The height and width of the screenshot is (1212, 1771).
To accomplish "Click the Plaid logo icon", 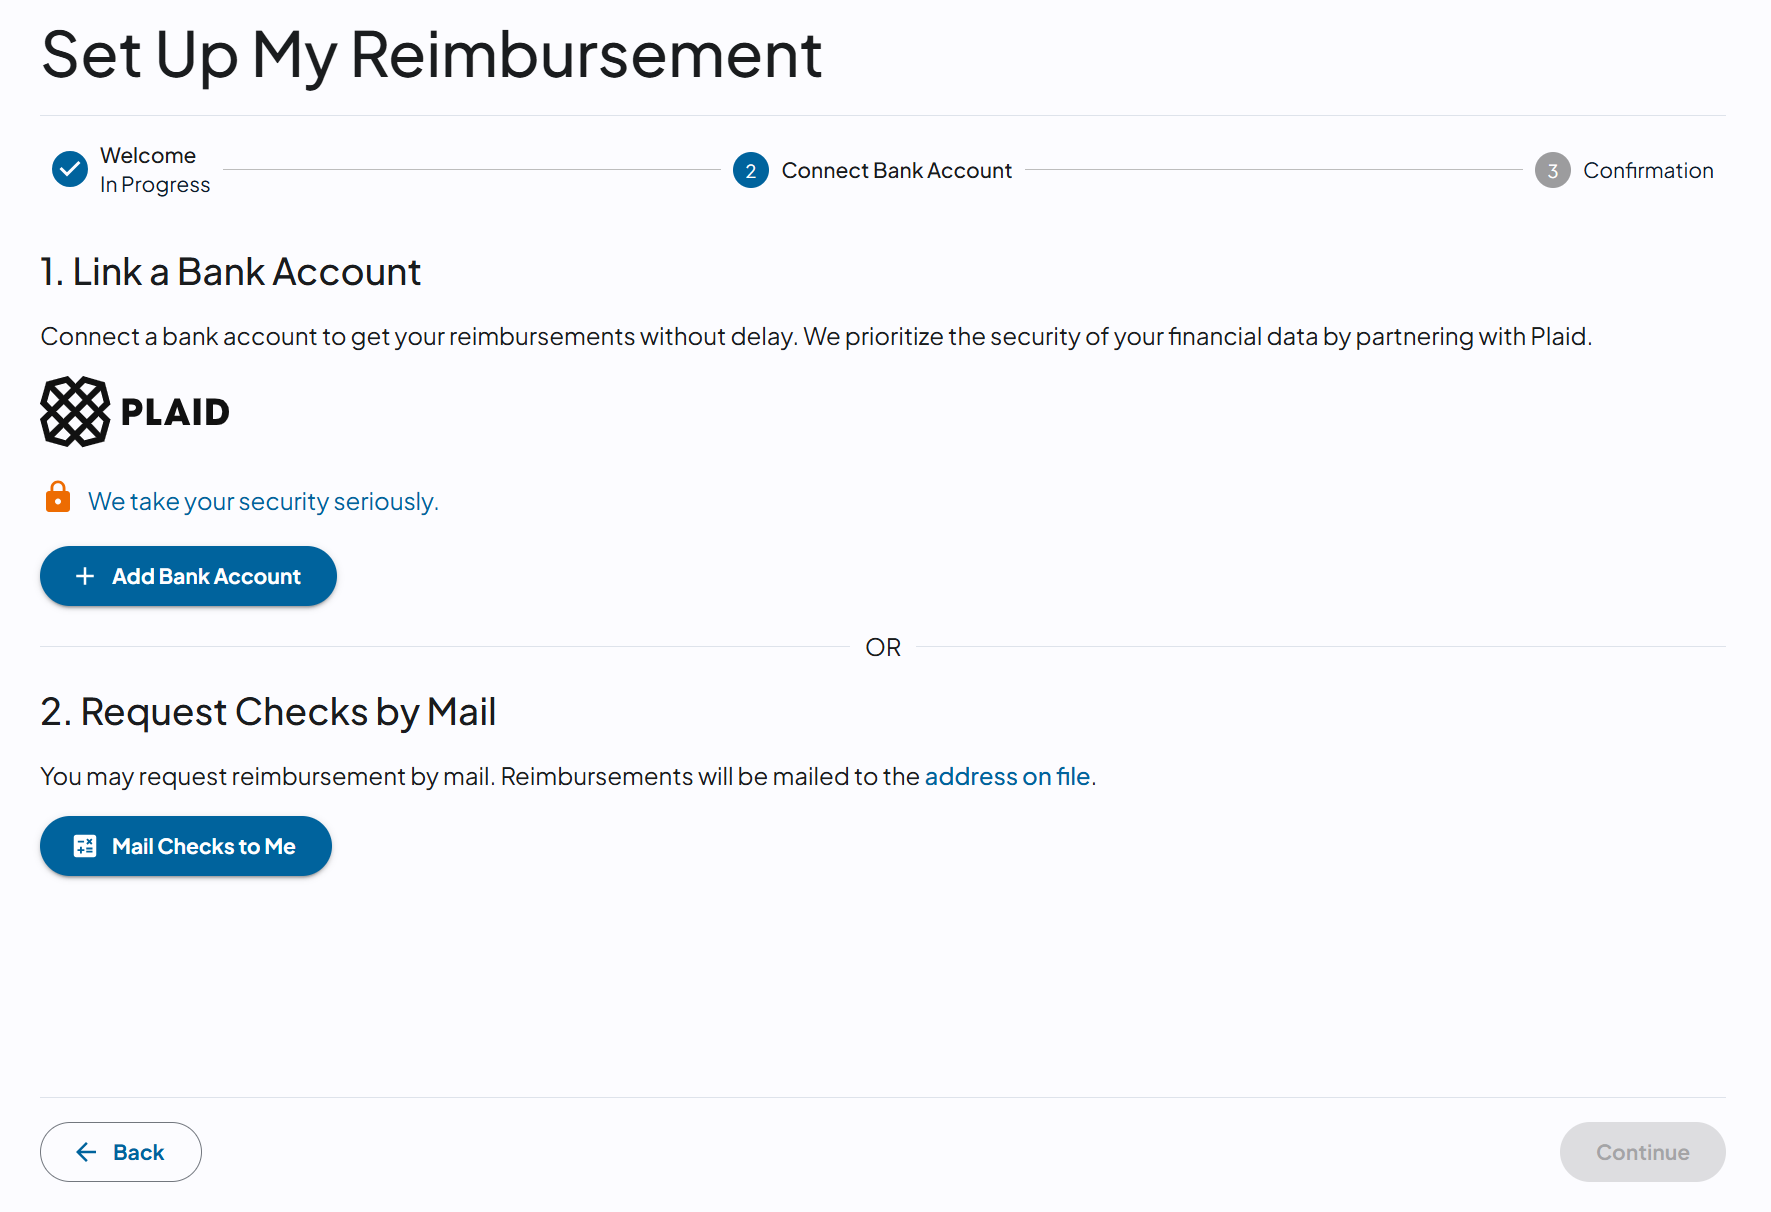I will pyautogui.click(x=75, y=411).
